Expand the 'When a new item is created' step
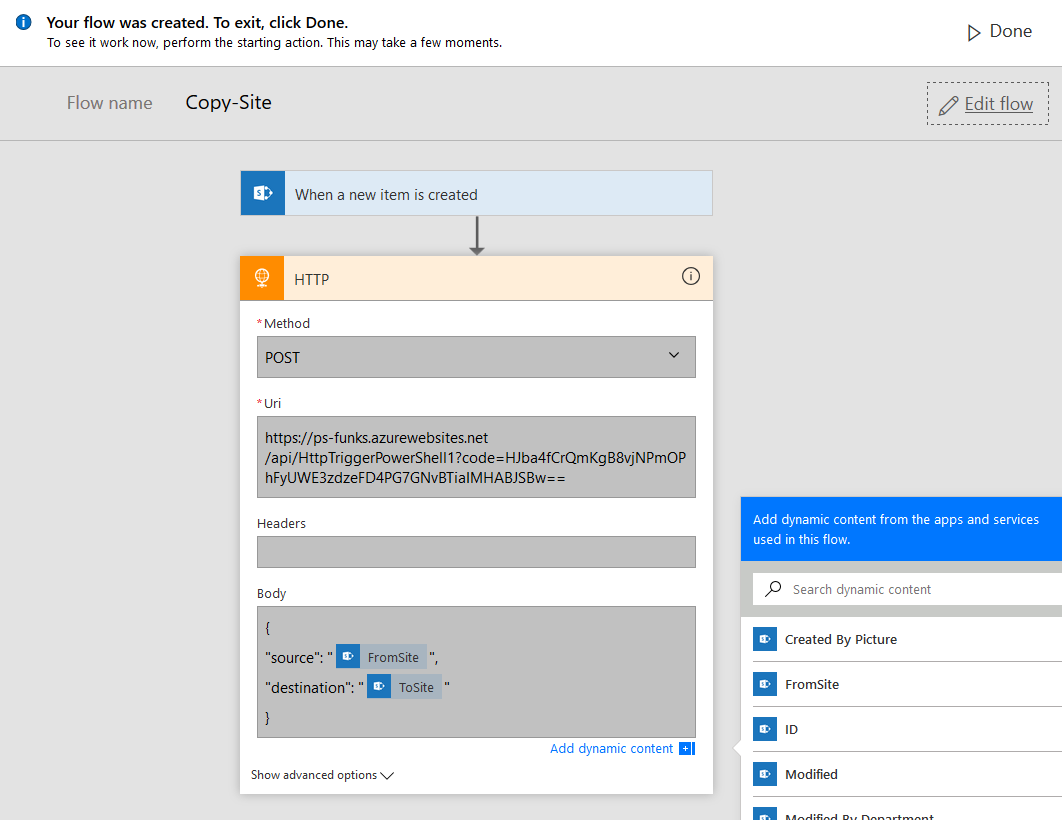Screen dimensions: 1062x820 (x=500, y=194)
